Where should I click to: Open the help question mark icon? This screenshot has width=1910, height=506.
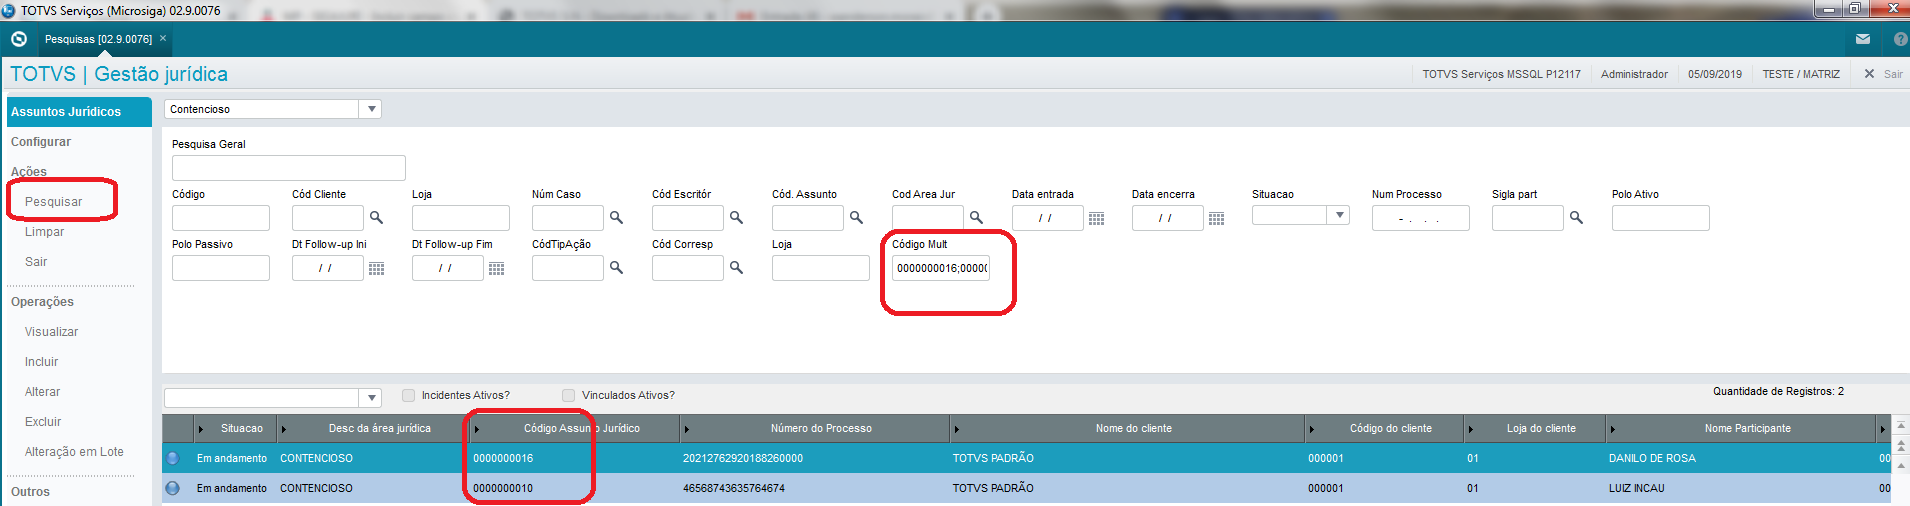pyautogui.click(x=1900, y=39)
